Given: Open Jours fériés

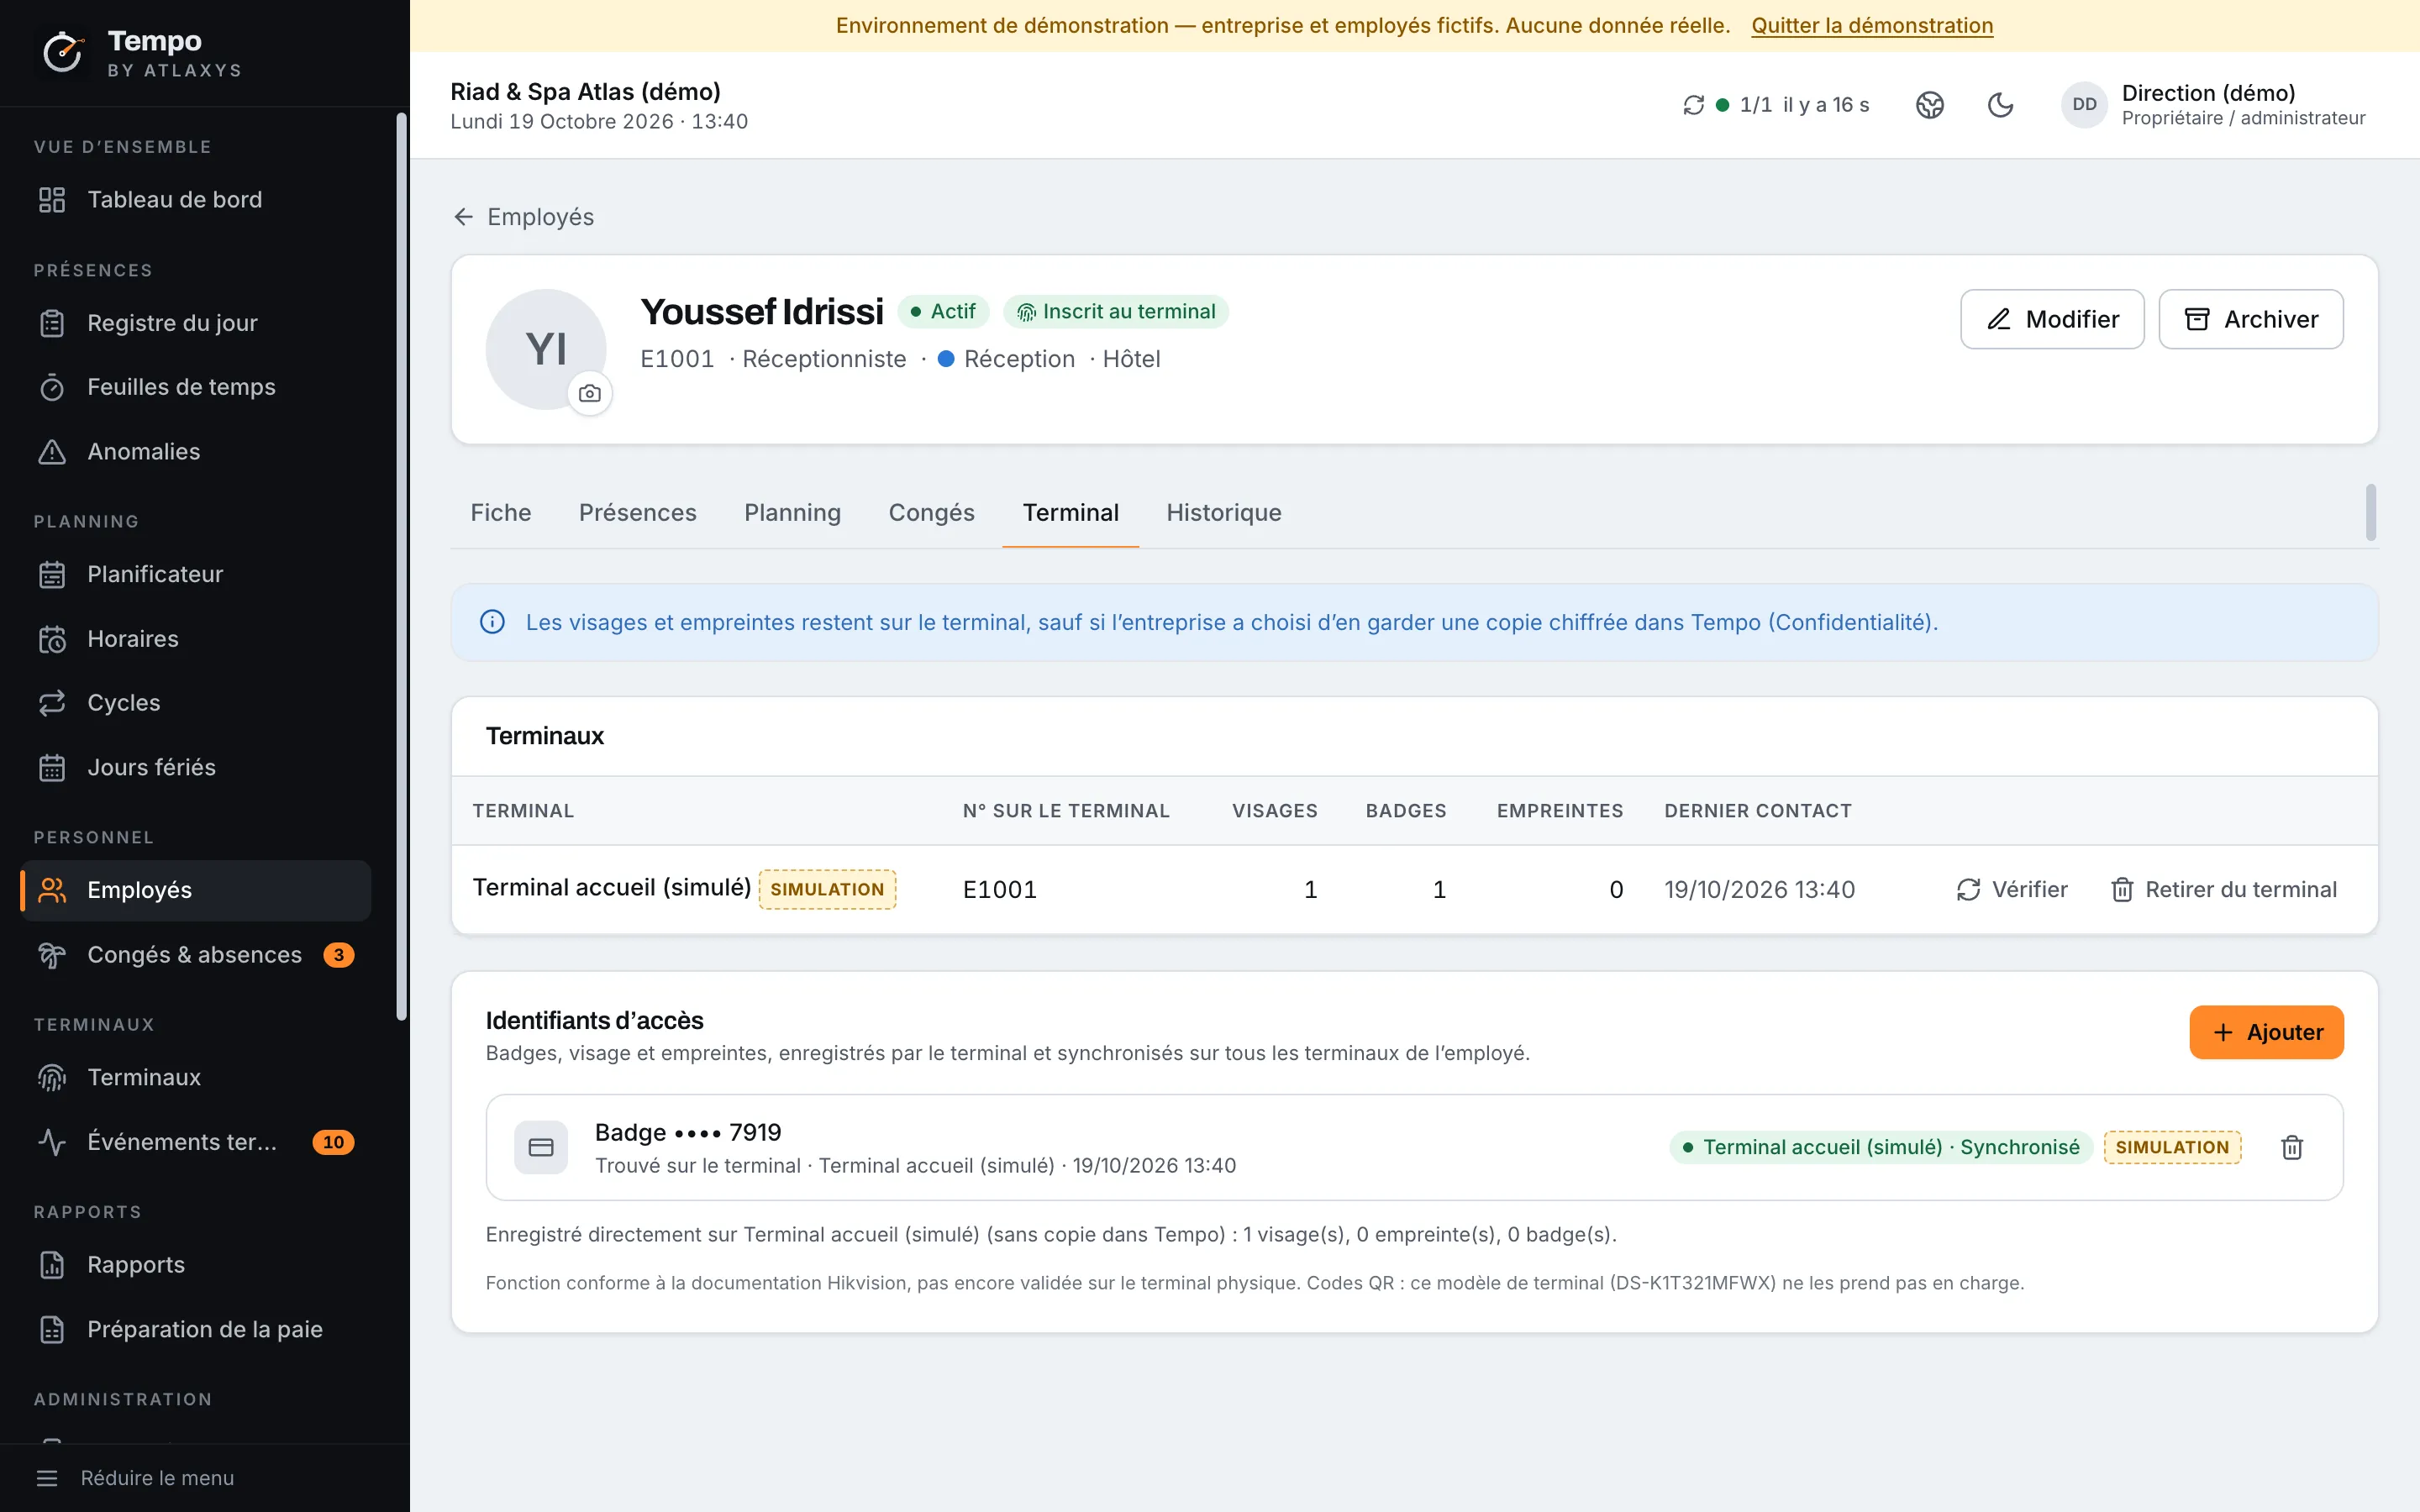Looking at the screenshot, I should pyautogui.click(x=195, y=767).
